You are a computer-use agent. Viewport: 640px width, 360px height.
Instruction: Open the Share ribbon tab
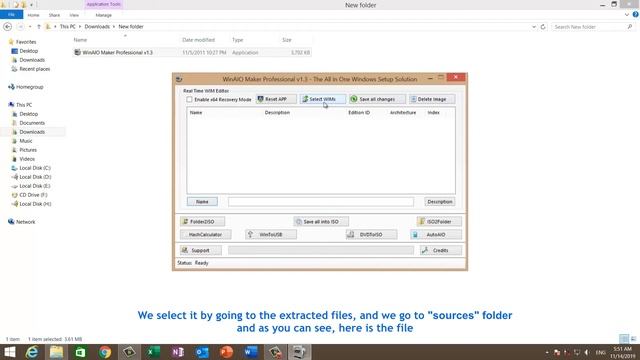click(x=54, y=15)
